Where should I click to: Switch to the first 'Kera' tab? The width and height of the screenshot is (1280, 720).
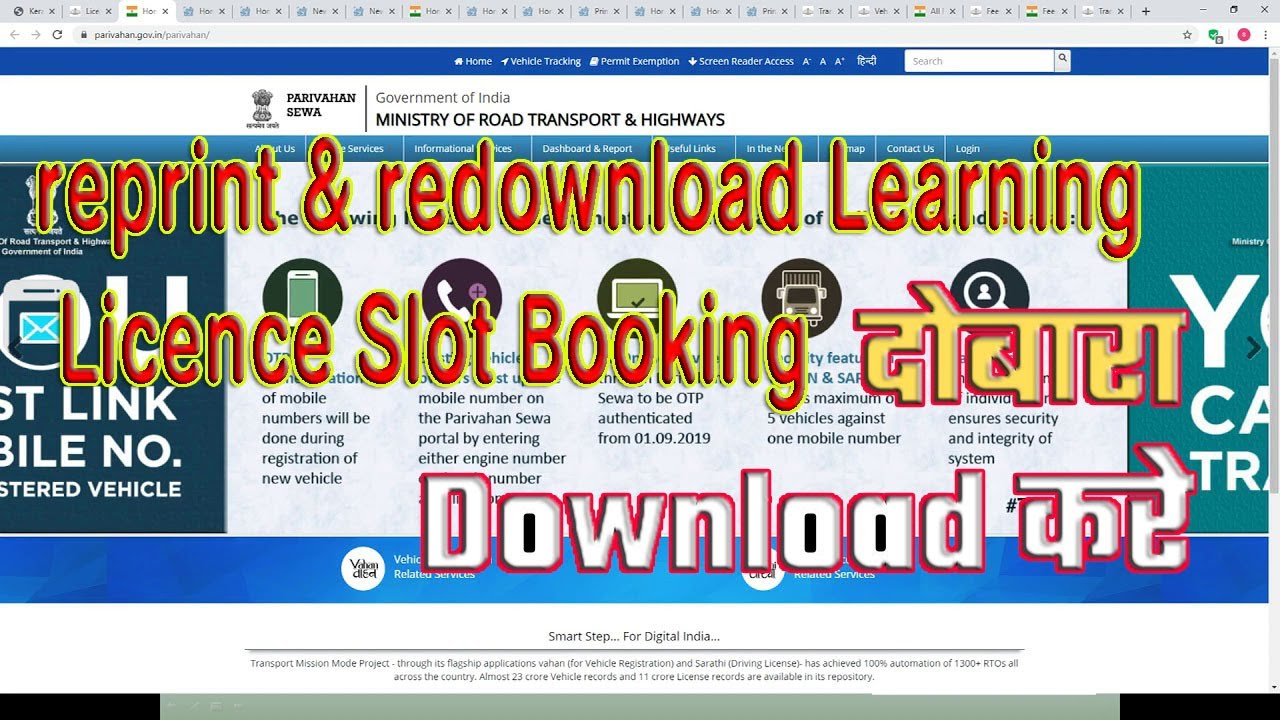click(x=33, y=11)
